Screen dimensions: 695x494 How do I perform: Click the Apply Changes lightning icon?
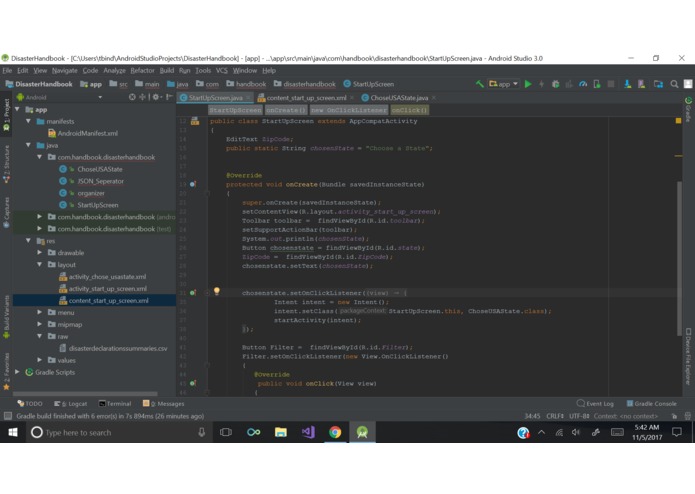541,84
